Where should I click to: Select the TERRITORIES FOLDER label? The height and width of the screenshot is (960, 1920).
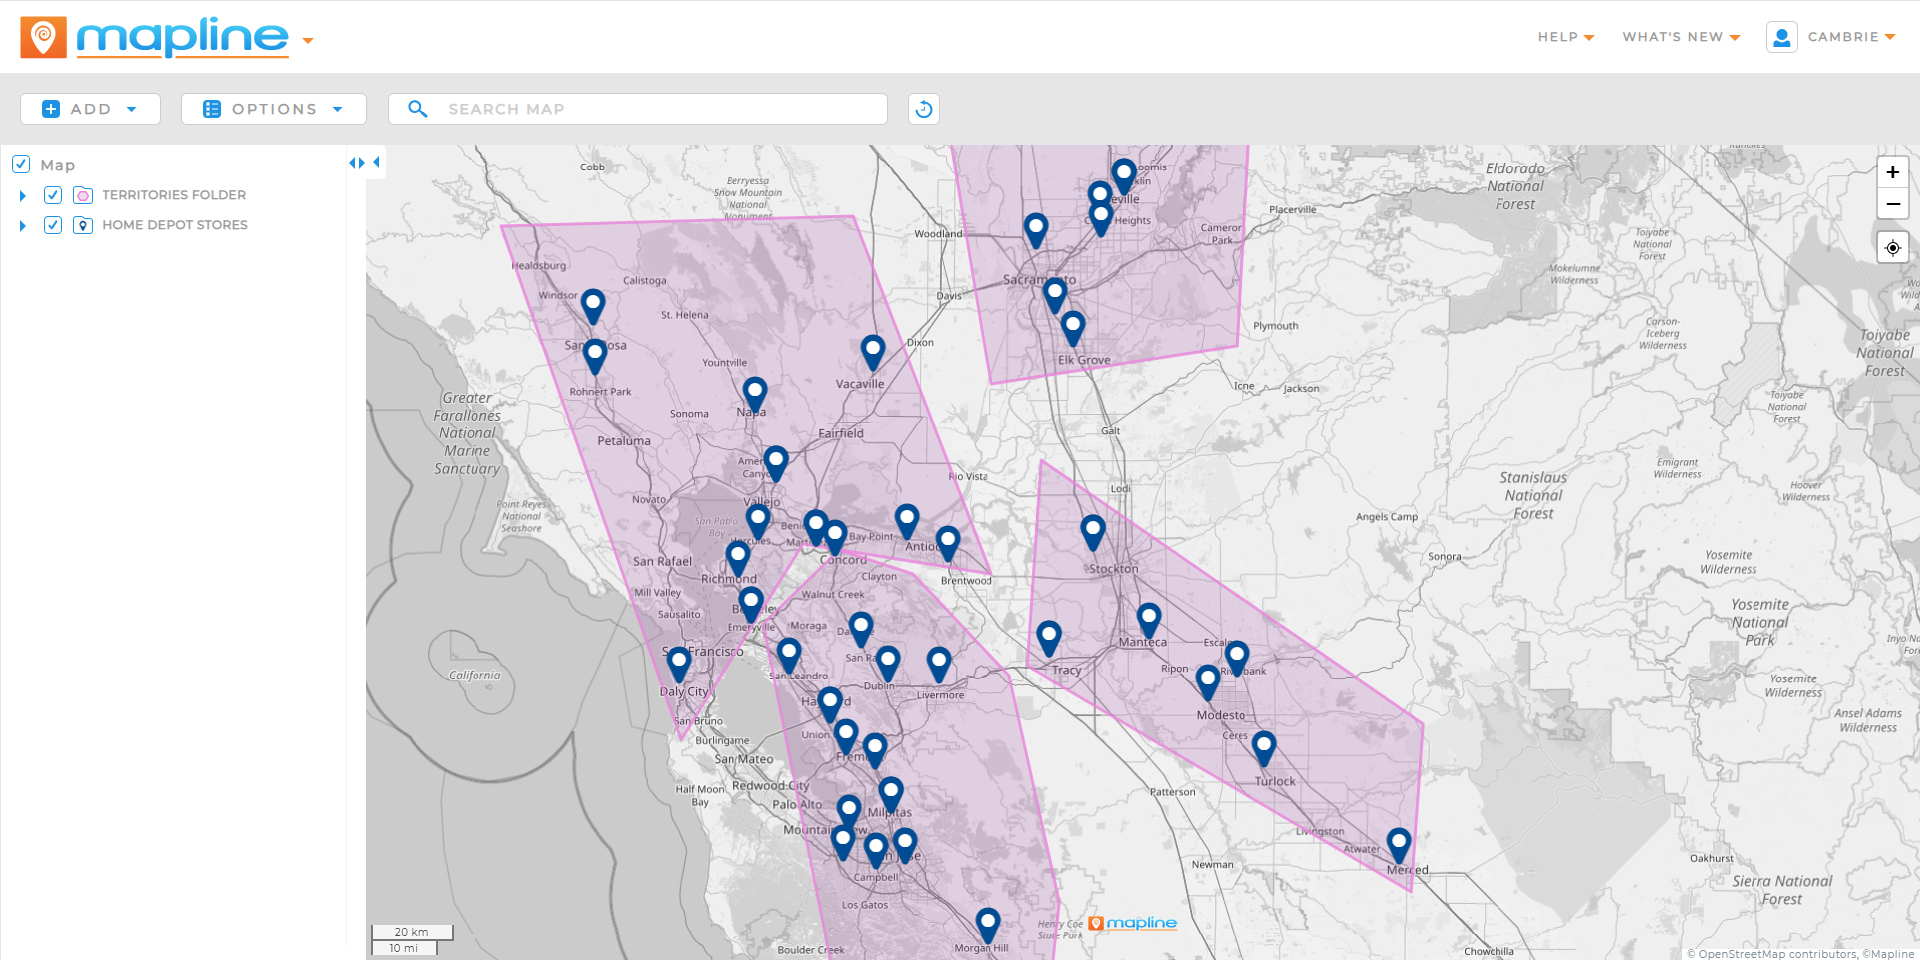pos(174,195)
